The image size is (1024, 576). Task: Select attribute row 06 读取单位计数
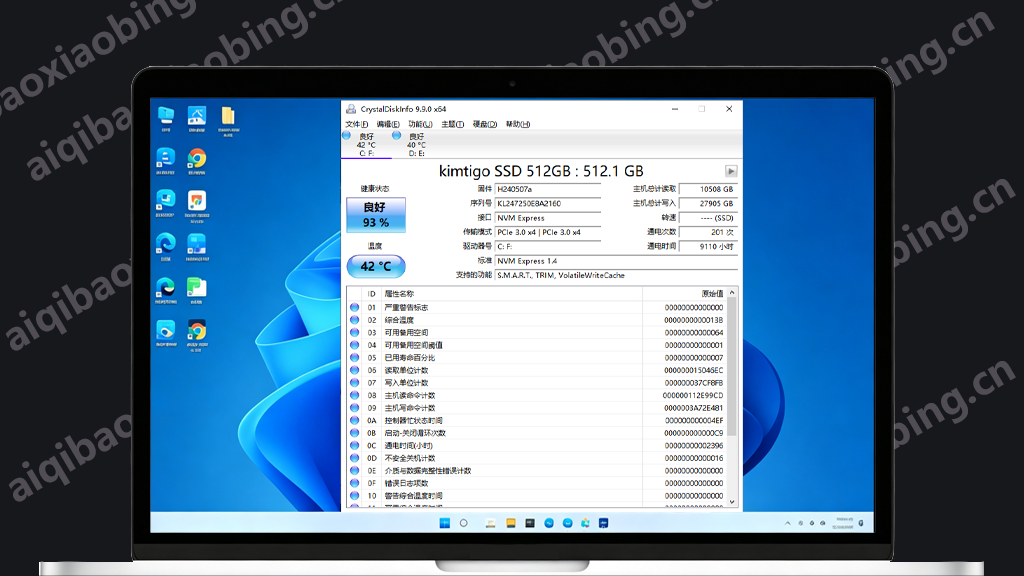click(x=536, y=370)
